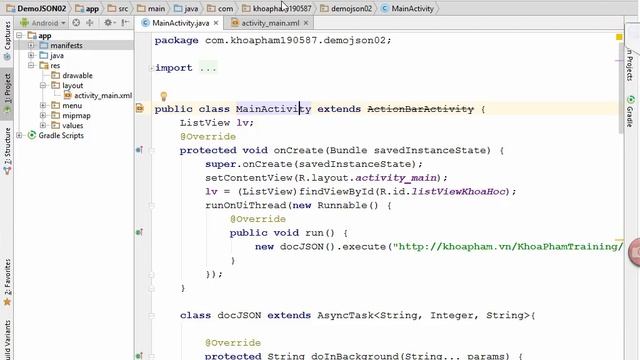Fold the runOnUiThread Runnable block
Viewport: 640px width, 360px height.
pyautogui.click(x=152, y=205)
